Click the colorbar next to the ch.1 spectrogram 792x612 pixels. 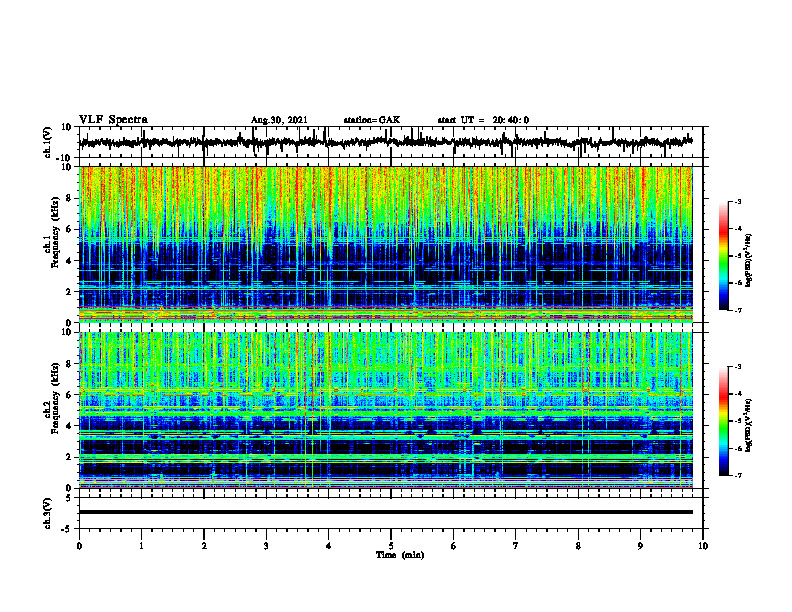tap(723, 256)
